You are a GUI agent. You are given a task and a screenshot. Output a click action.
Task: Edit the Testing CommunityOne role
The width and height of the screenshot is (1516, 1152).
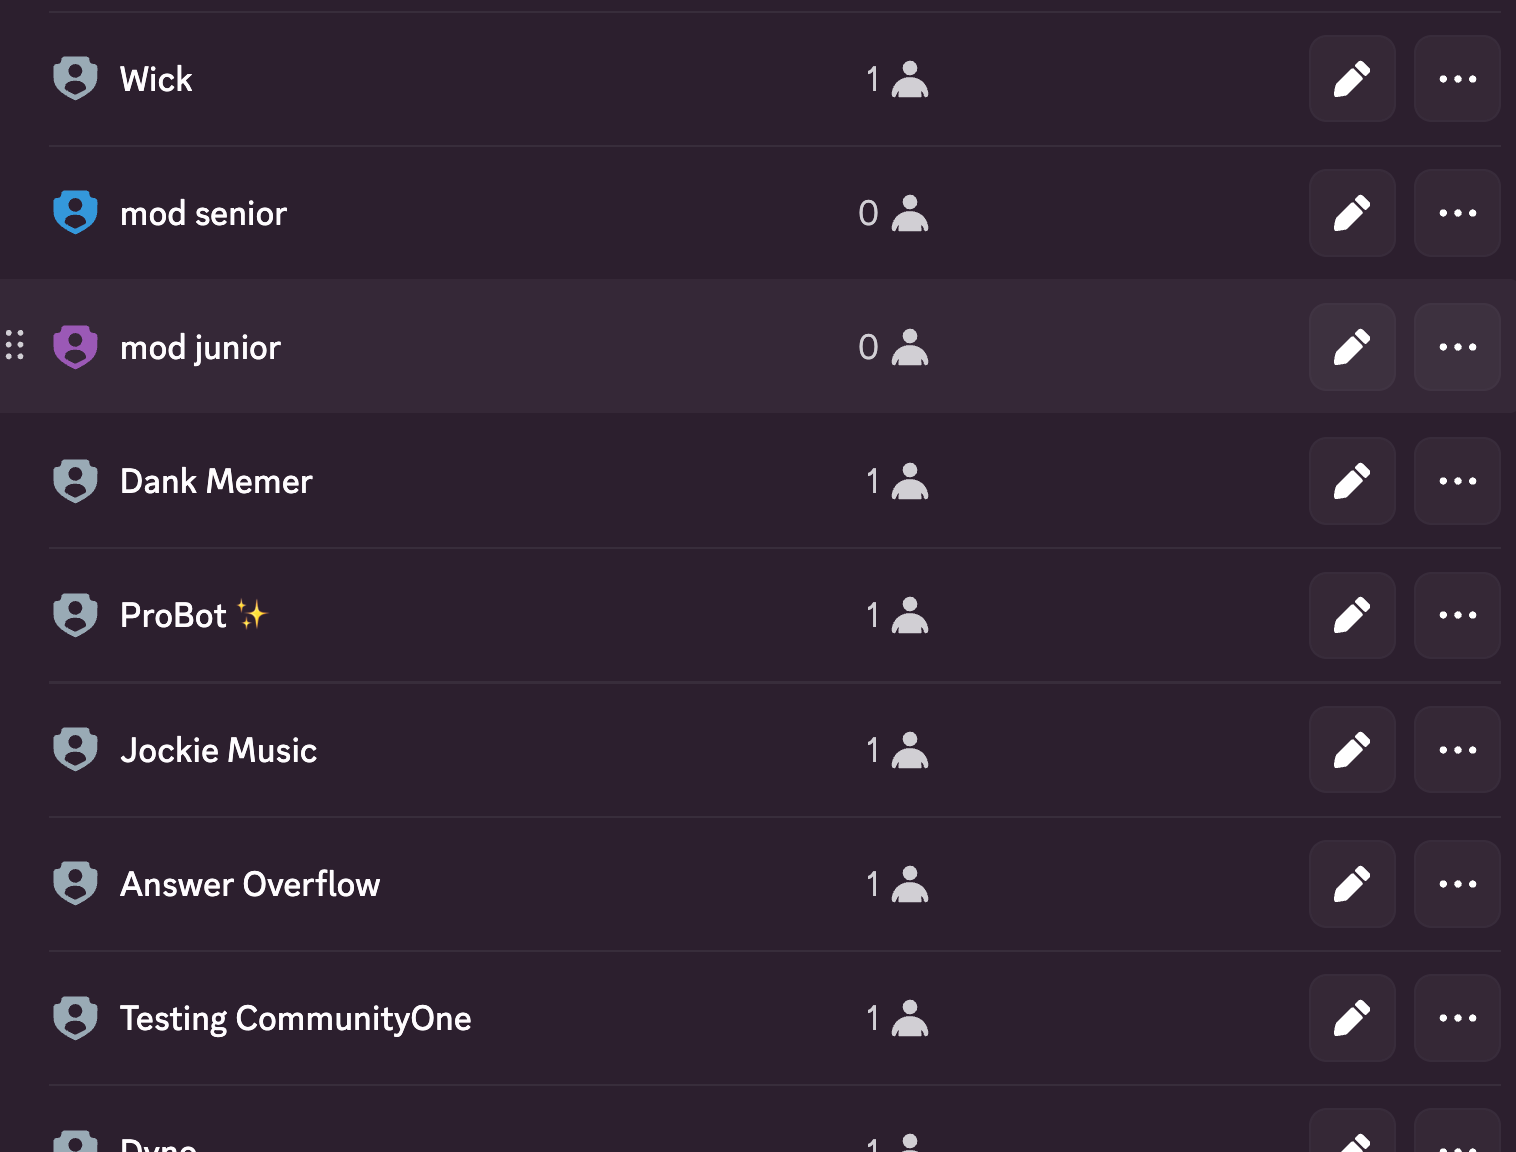tap(1352, 1018)
